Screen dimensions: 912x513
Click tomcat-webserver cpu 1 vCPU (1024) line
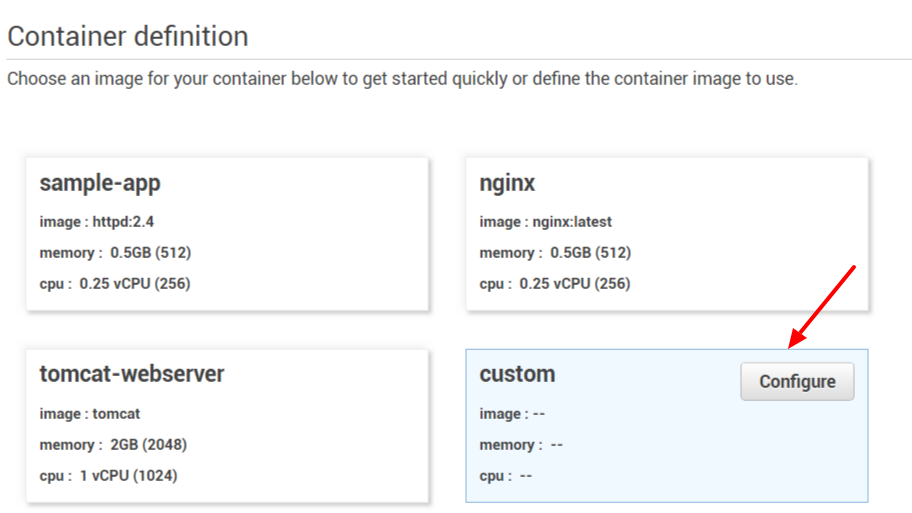tap(108, 476)
